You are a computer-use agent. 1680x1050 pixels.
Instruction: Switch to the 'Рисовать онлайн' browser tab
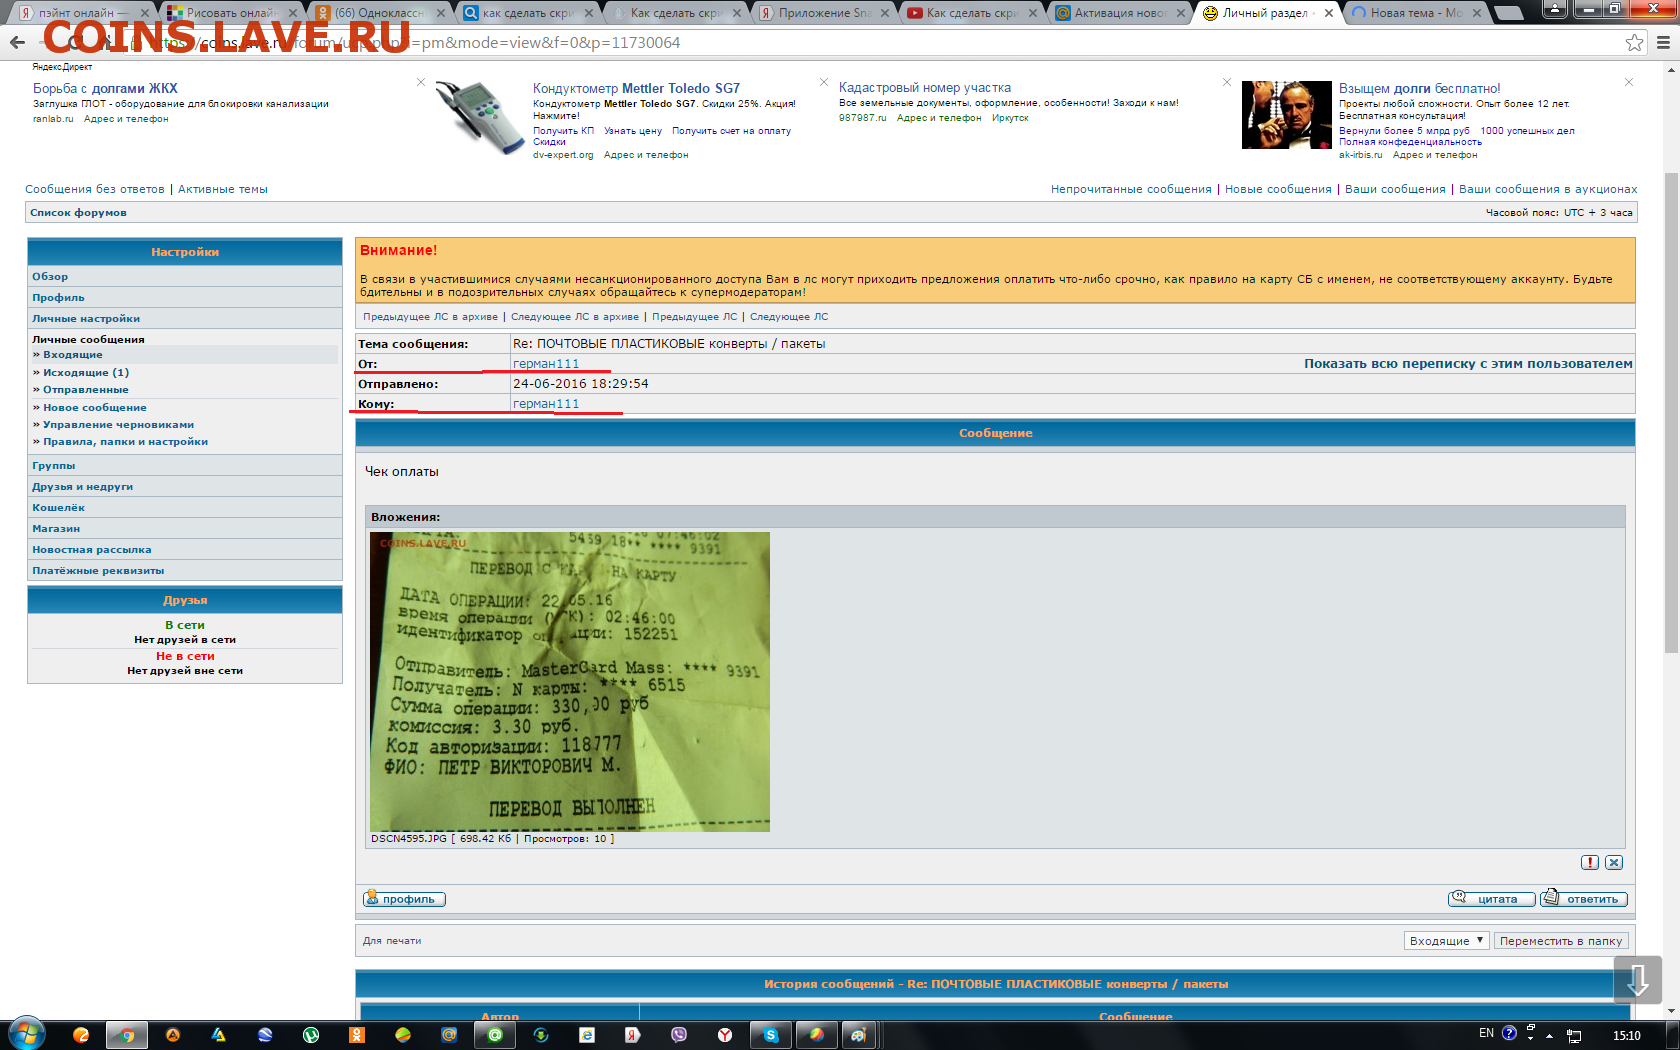[231, 13]
